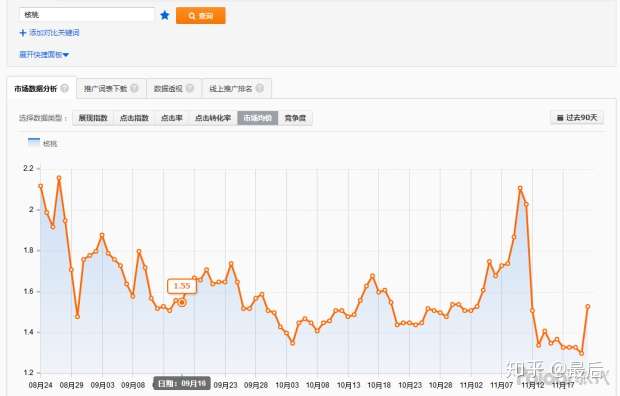Click the help icon beside 线上推广排名
620x396 pixels.
260,88
